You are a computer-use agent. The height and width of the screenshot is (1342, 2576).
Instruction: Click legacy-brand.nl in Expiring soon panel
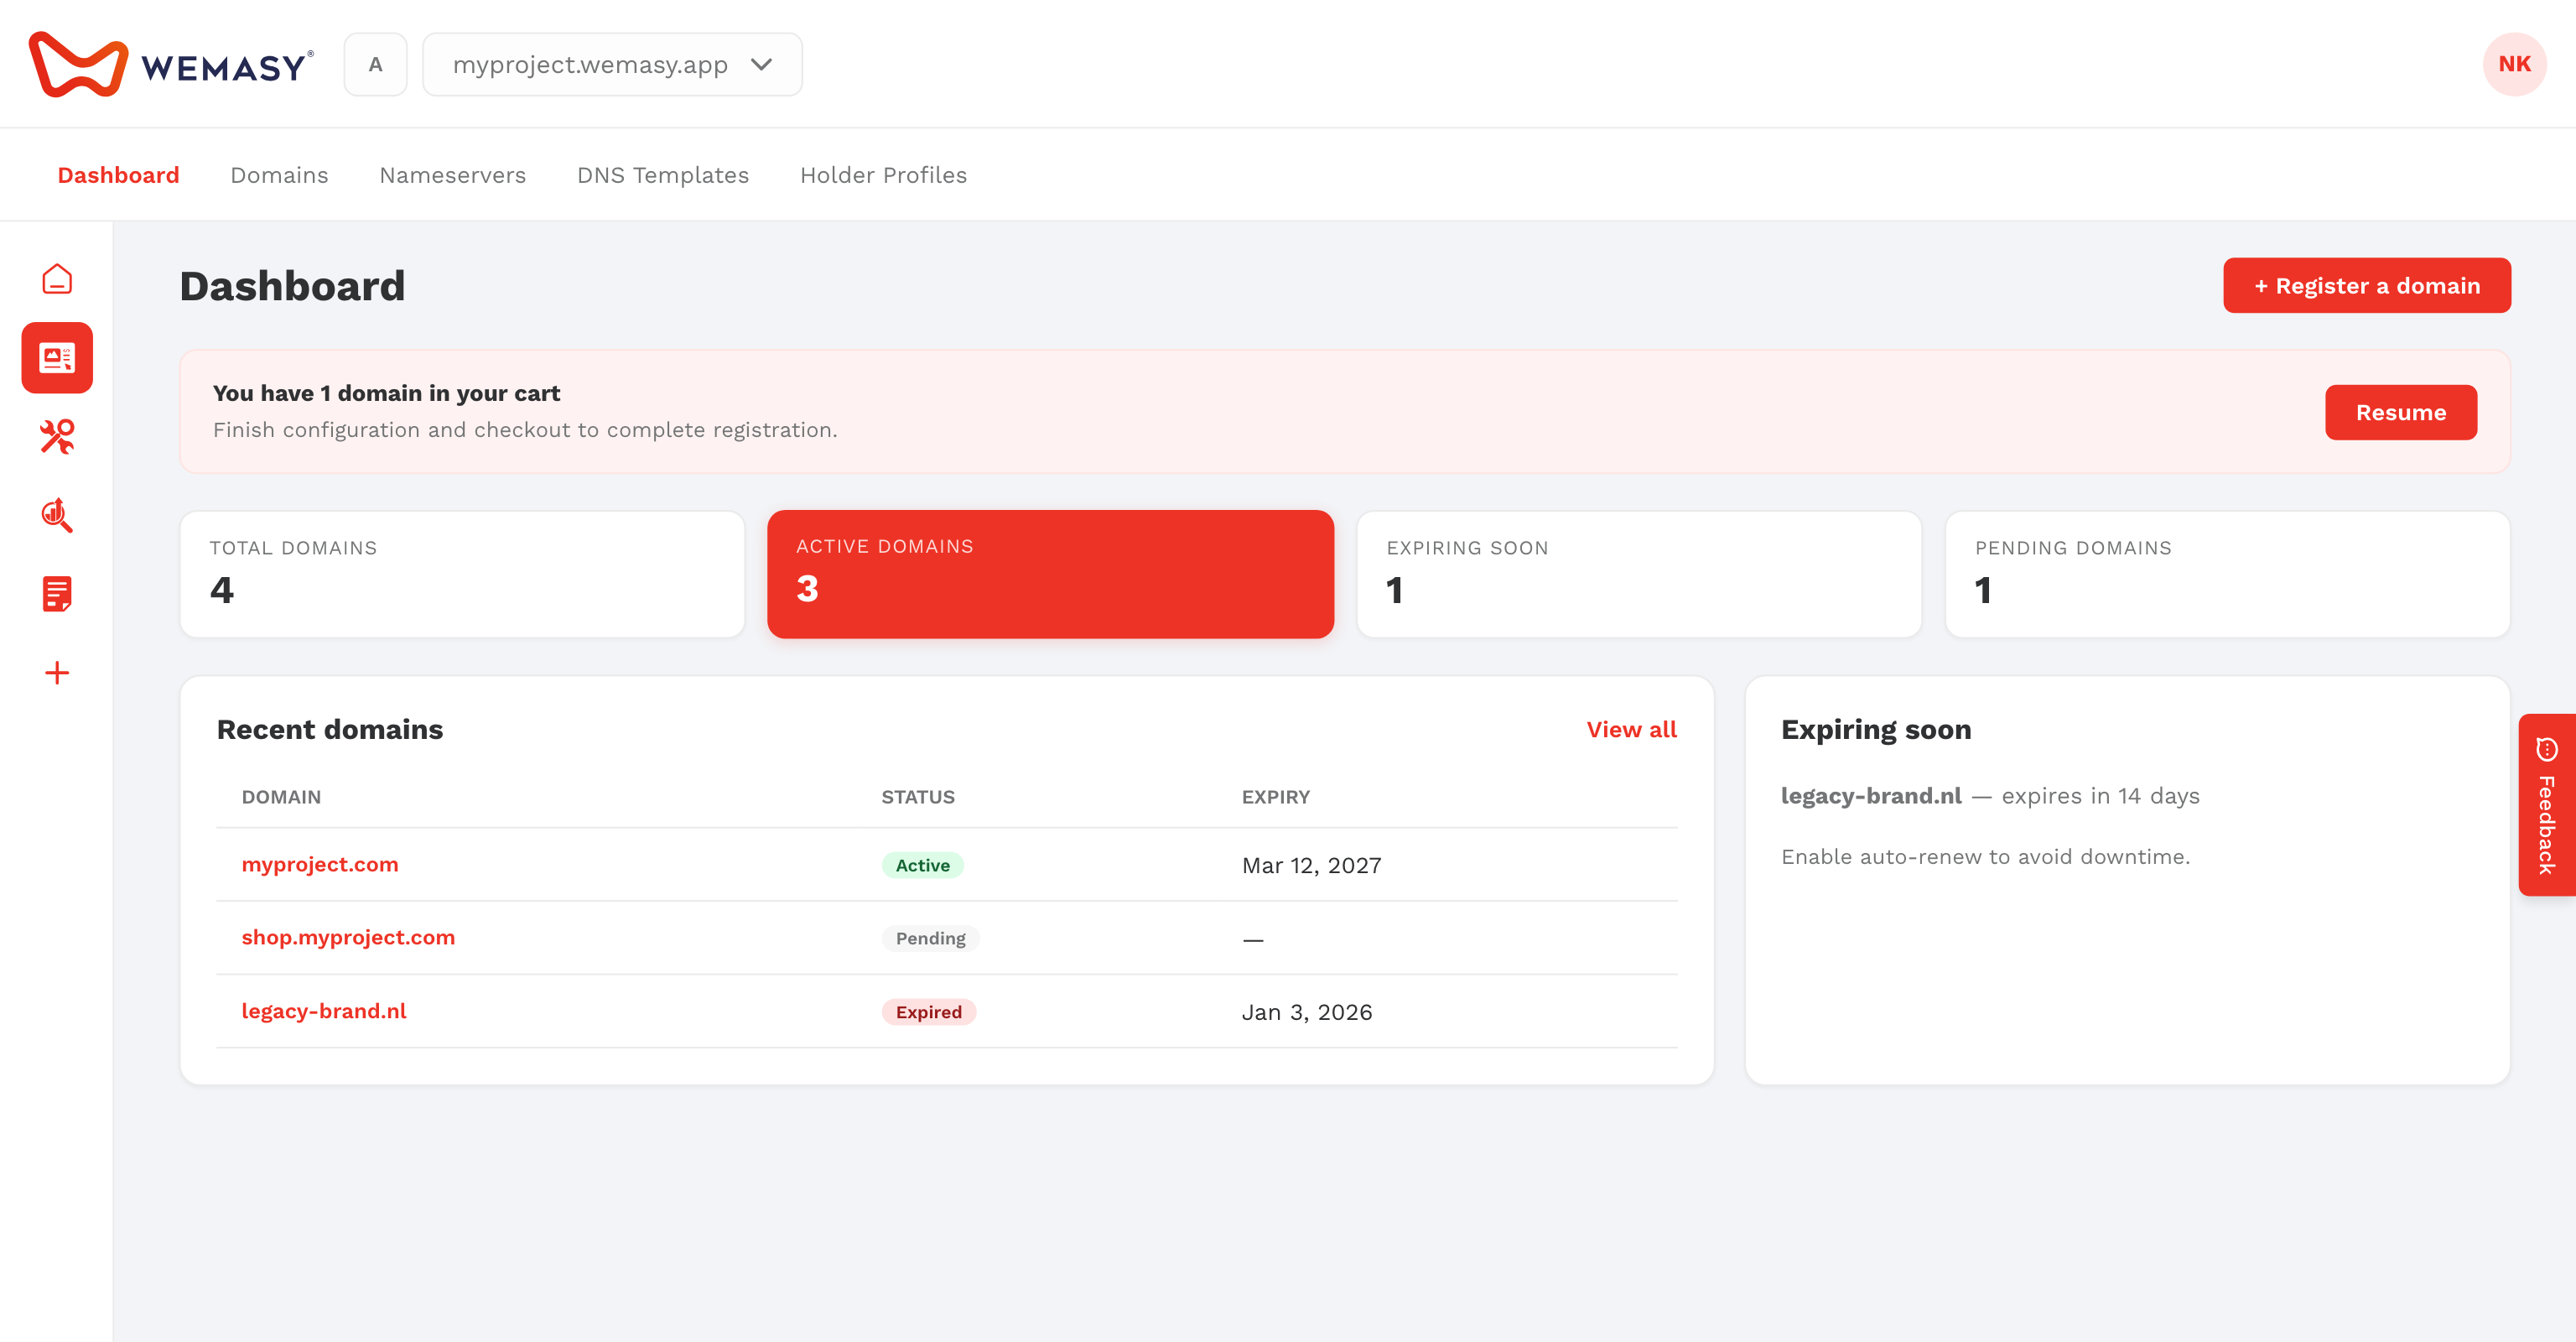click(x=1870, y=796)
